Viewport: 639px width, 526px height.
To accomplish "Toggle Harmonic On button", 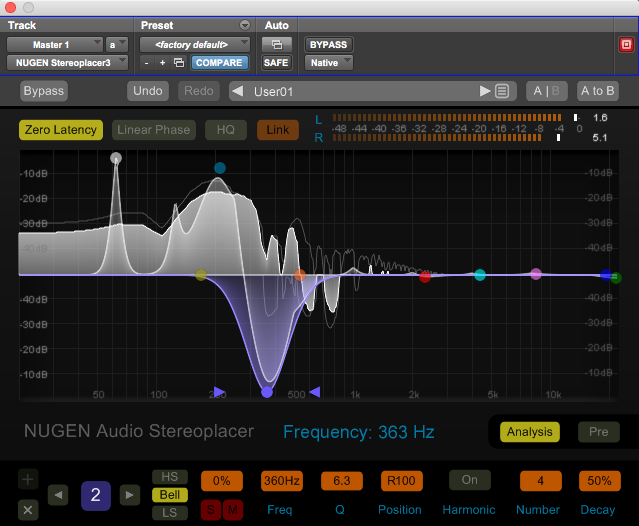I will point(469,480).
